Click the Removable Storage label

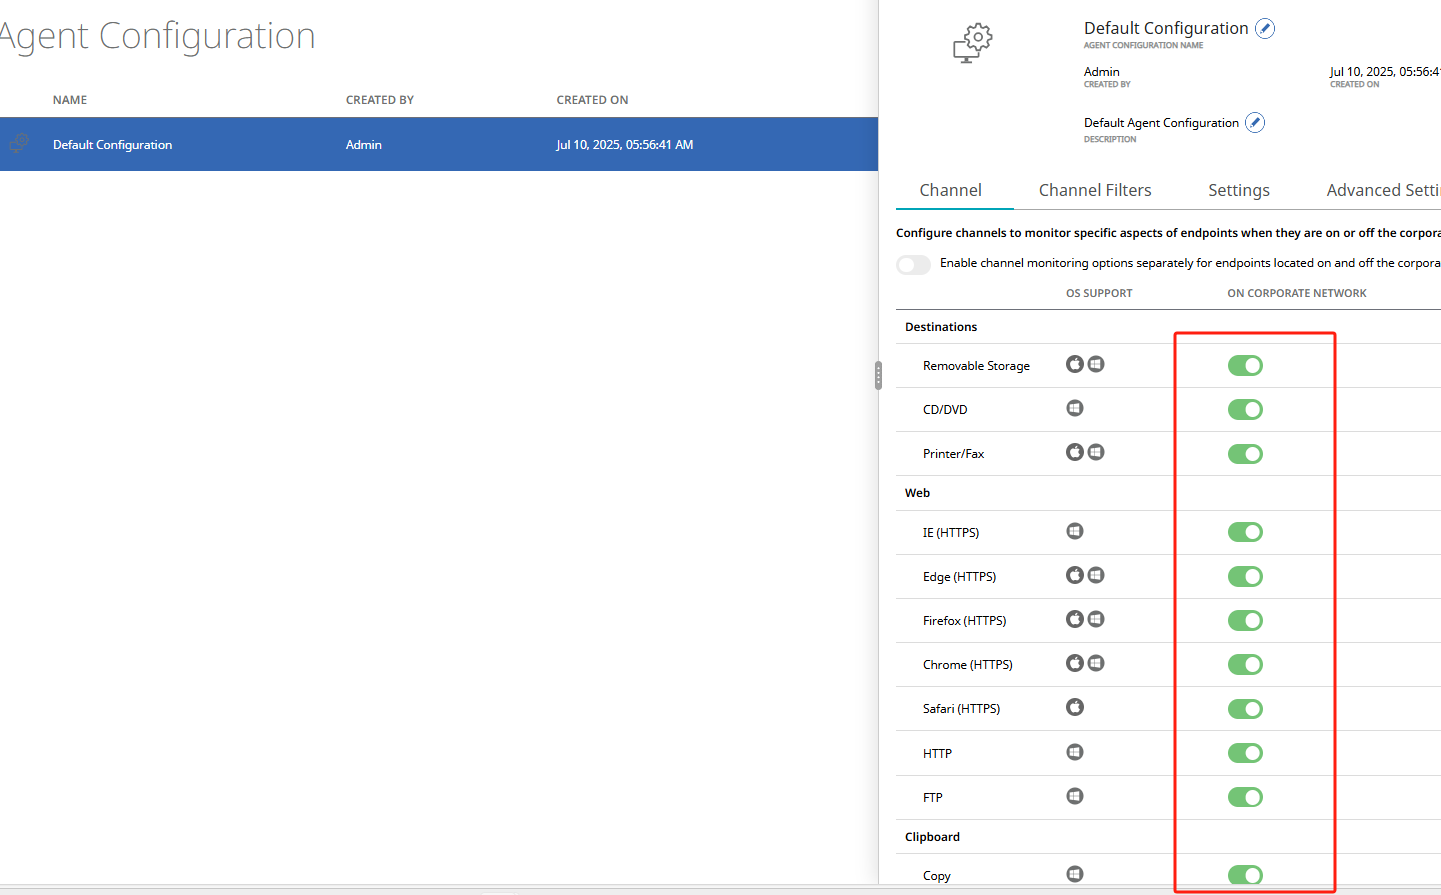[976, 366]
